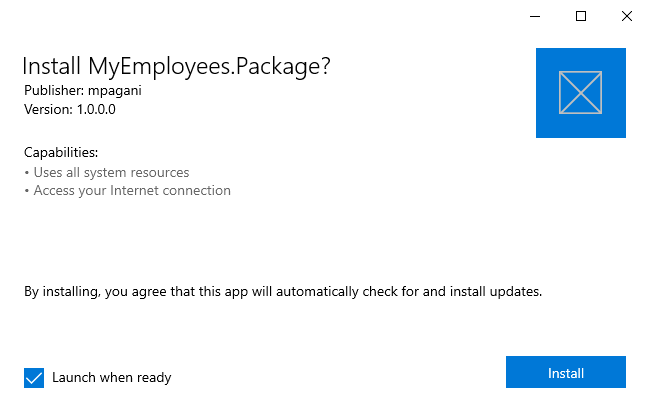Click "Uses all system resources" capability
This screenshot has width=650, height=418.
(x=111, y=172)
